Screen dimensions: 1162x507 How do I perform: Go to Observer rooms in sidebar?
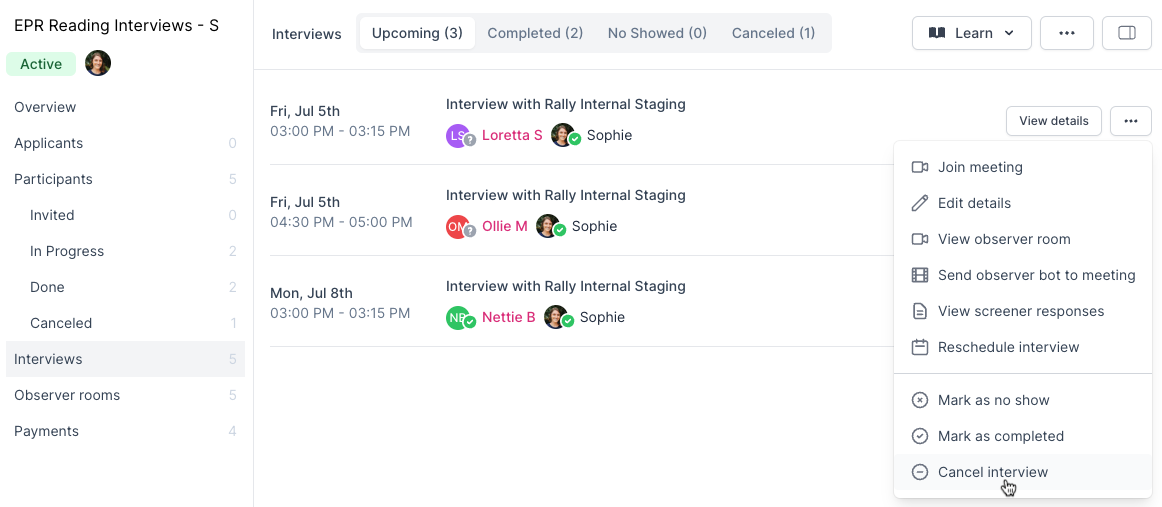(67, 395)
